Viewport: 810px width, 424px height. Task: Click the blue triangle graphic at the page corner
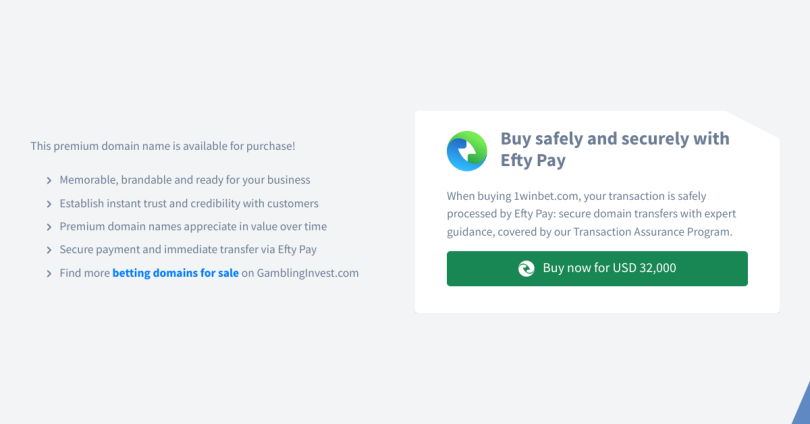(801, 403)
